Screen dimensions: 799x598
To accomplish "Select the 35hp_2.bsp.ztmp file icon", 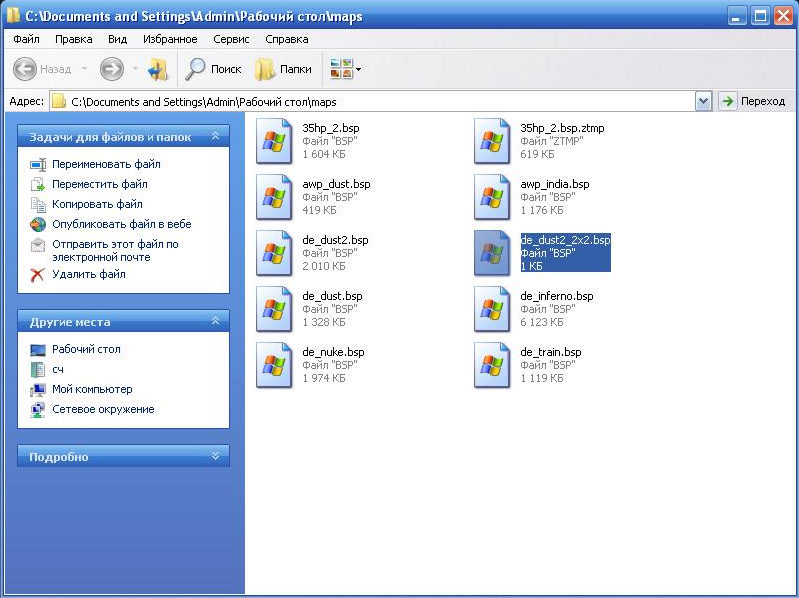I will click(492, 141).
